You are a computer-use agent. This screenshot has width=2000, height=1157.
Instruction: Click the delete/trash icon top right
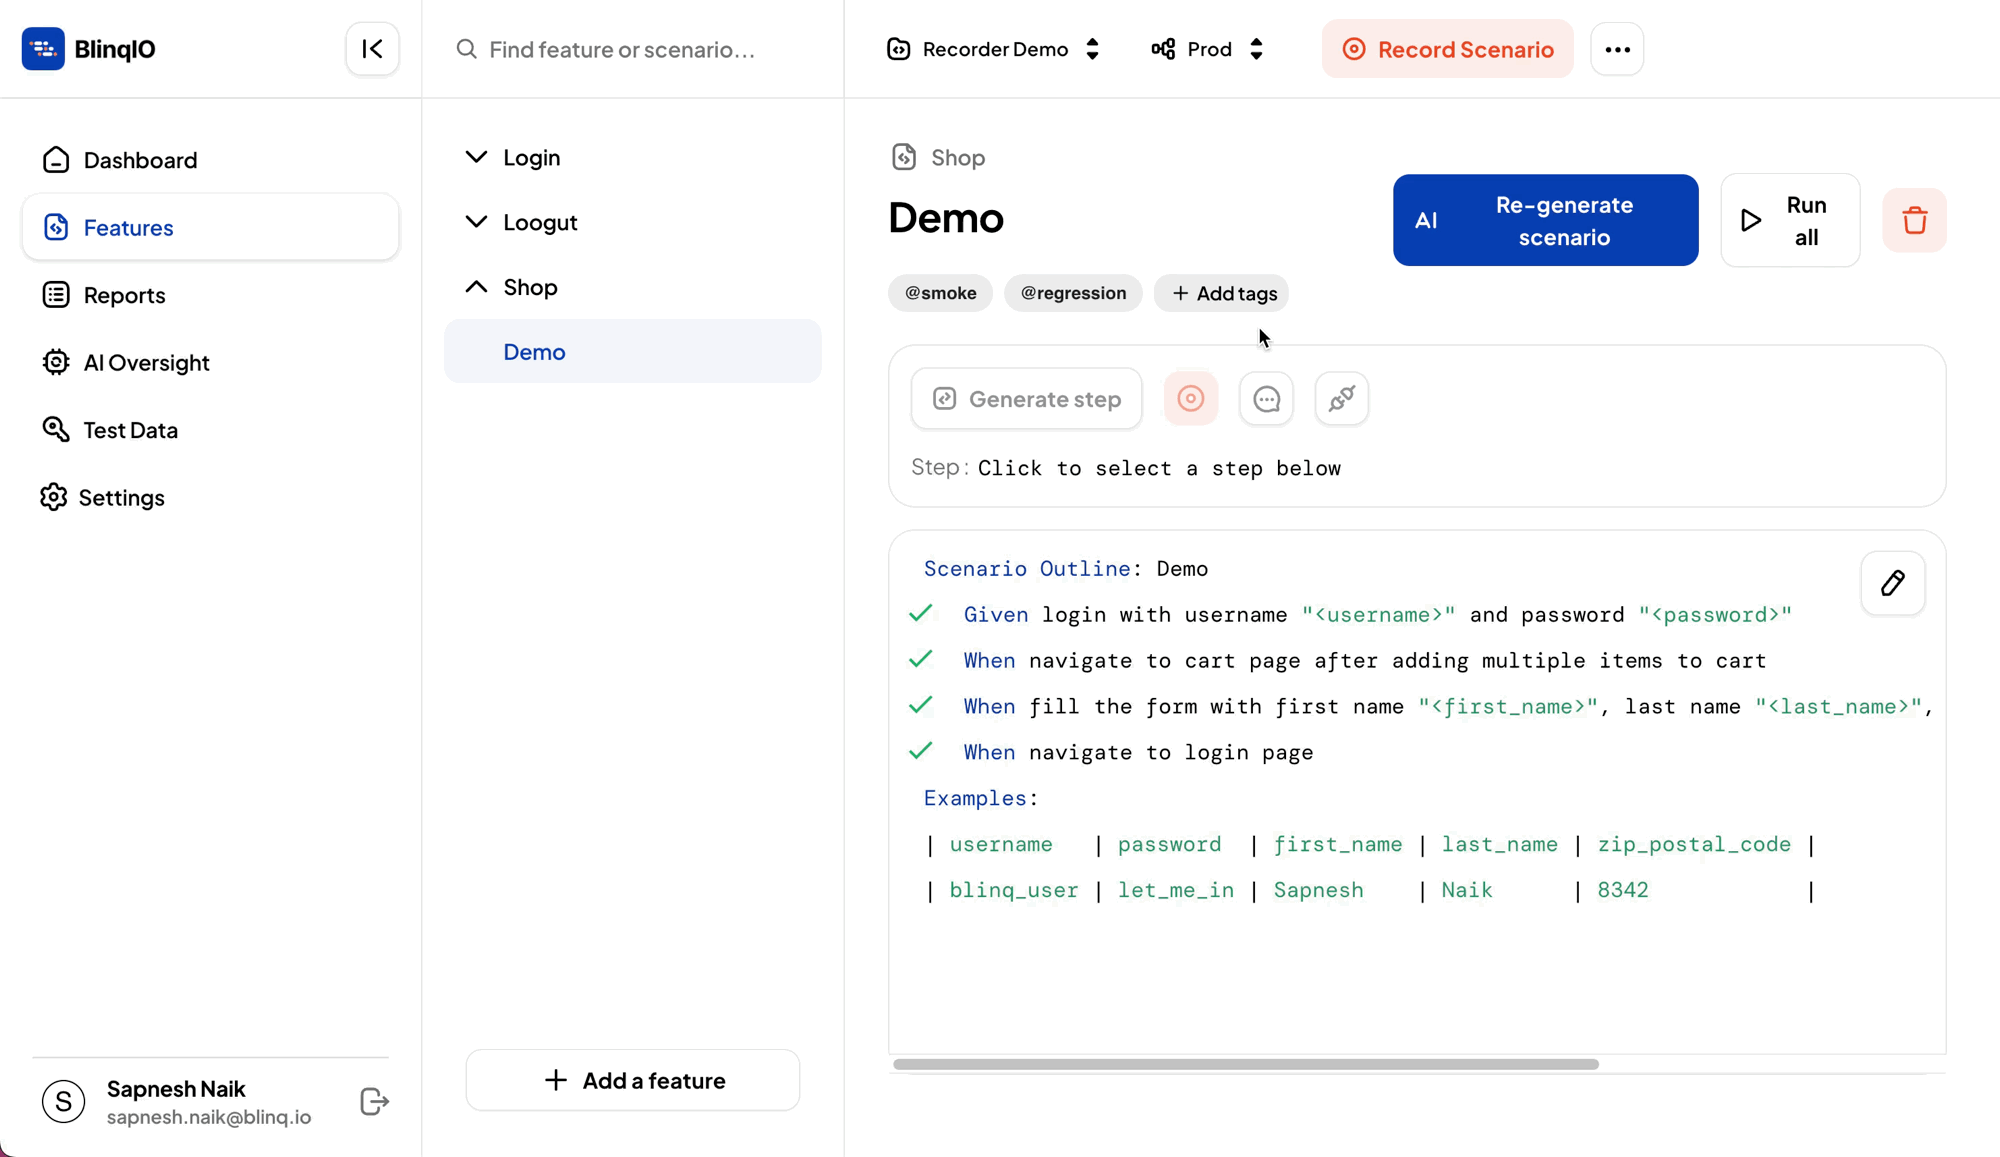1916,220
